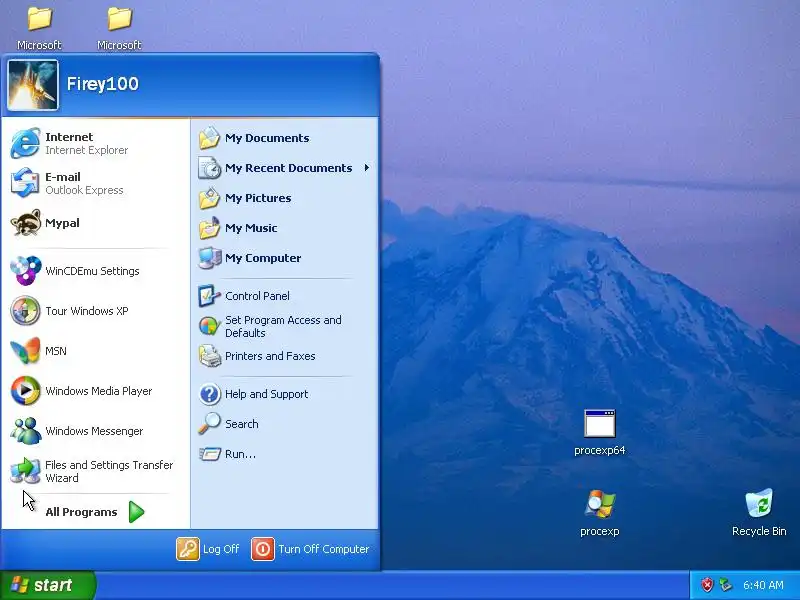800x600 pixels.
Task: Choose the "My Recent Documents" menu label
Action: [288, 168]
